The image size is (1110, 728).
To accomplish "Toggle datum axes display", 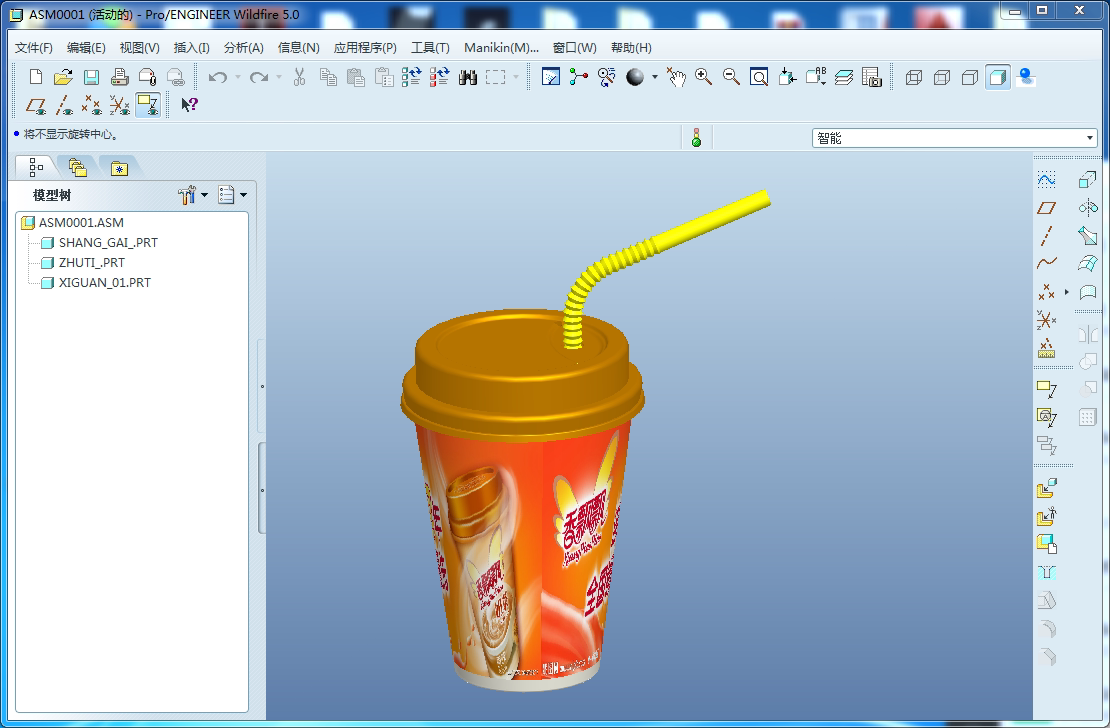I will pyautogui.click(x=64, y=105).
